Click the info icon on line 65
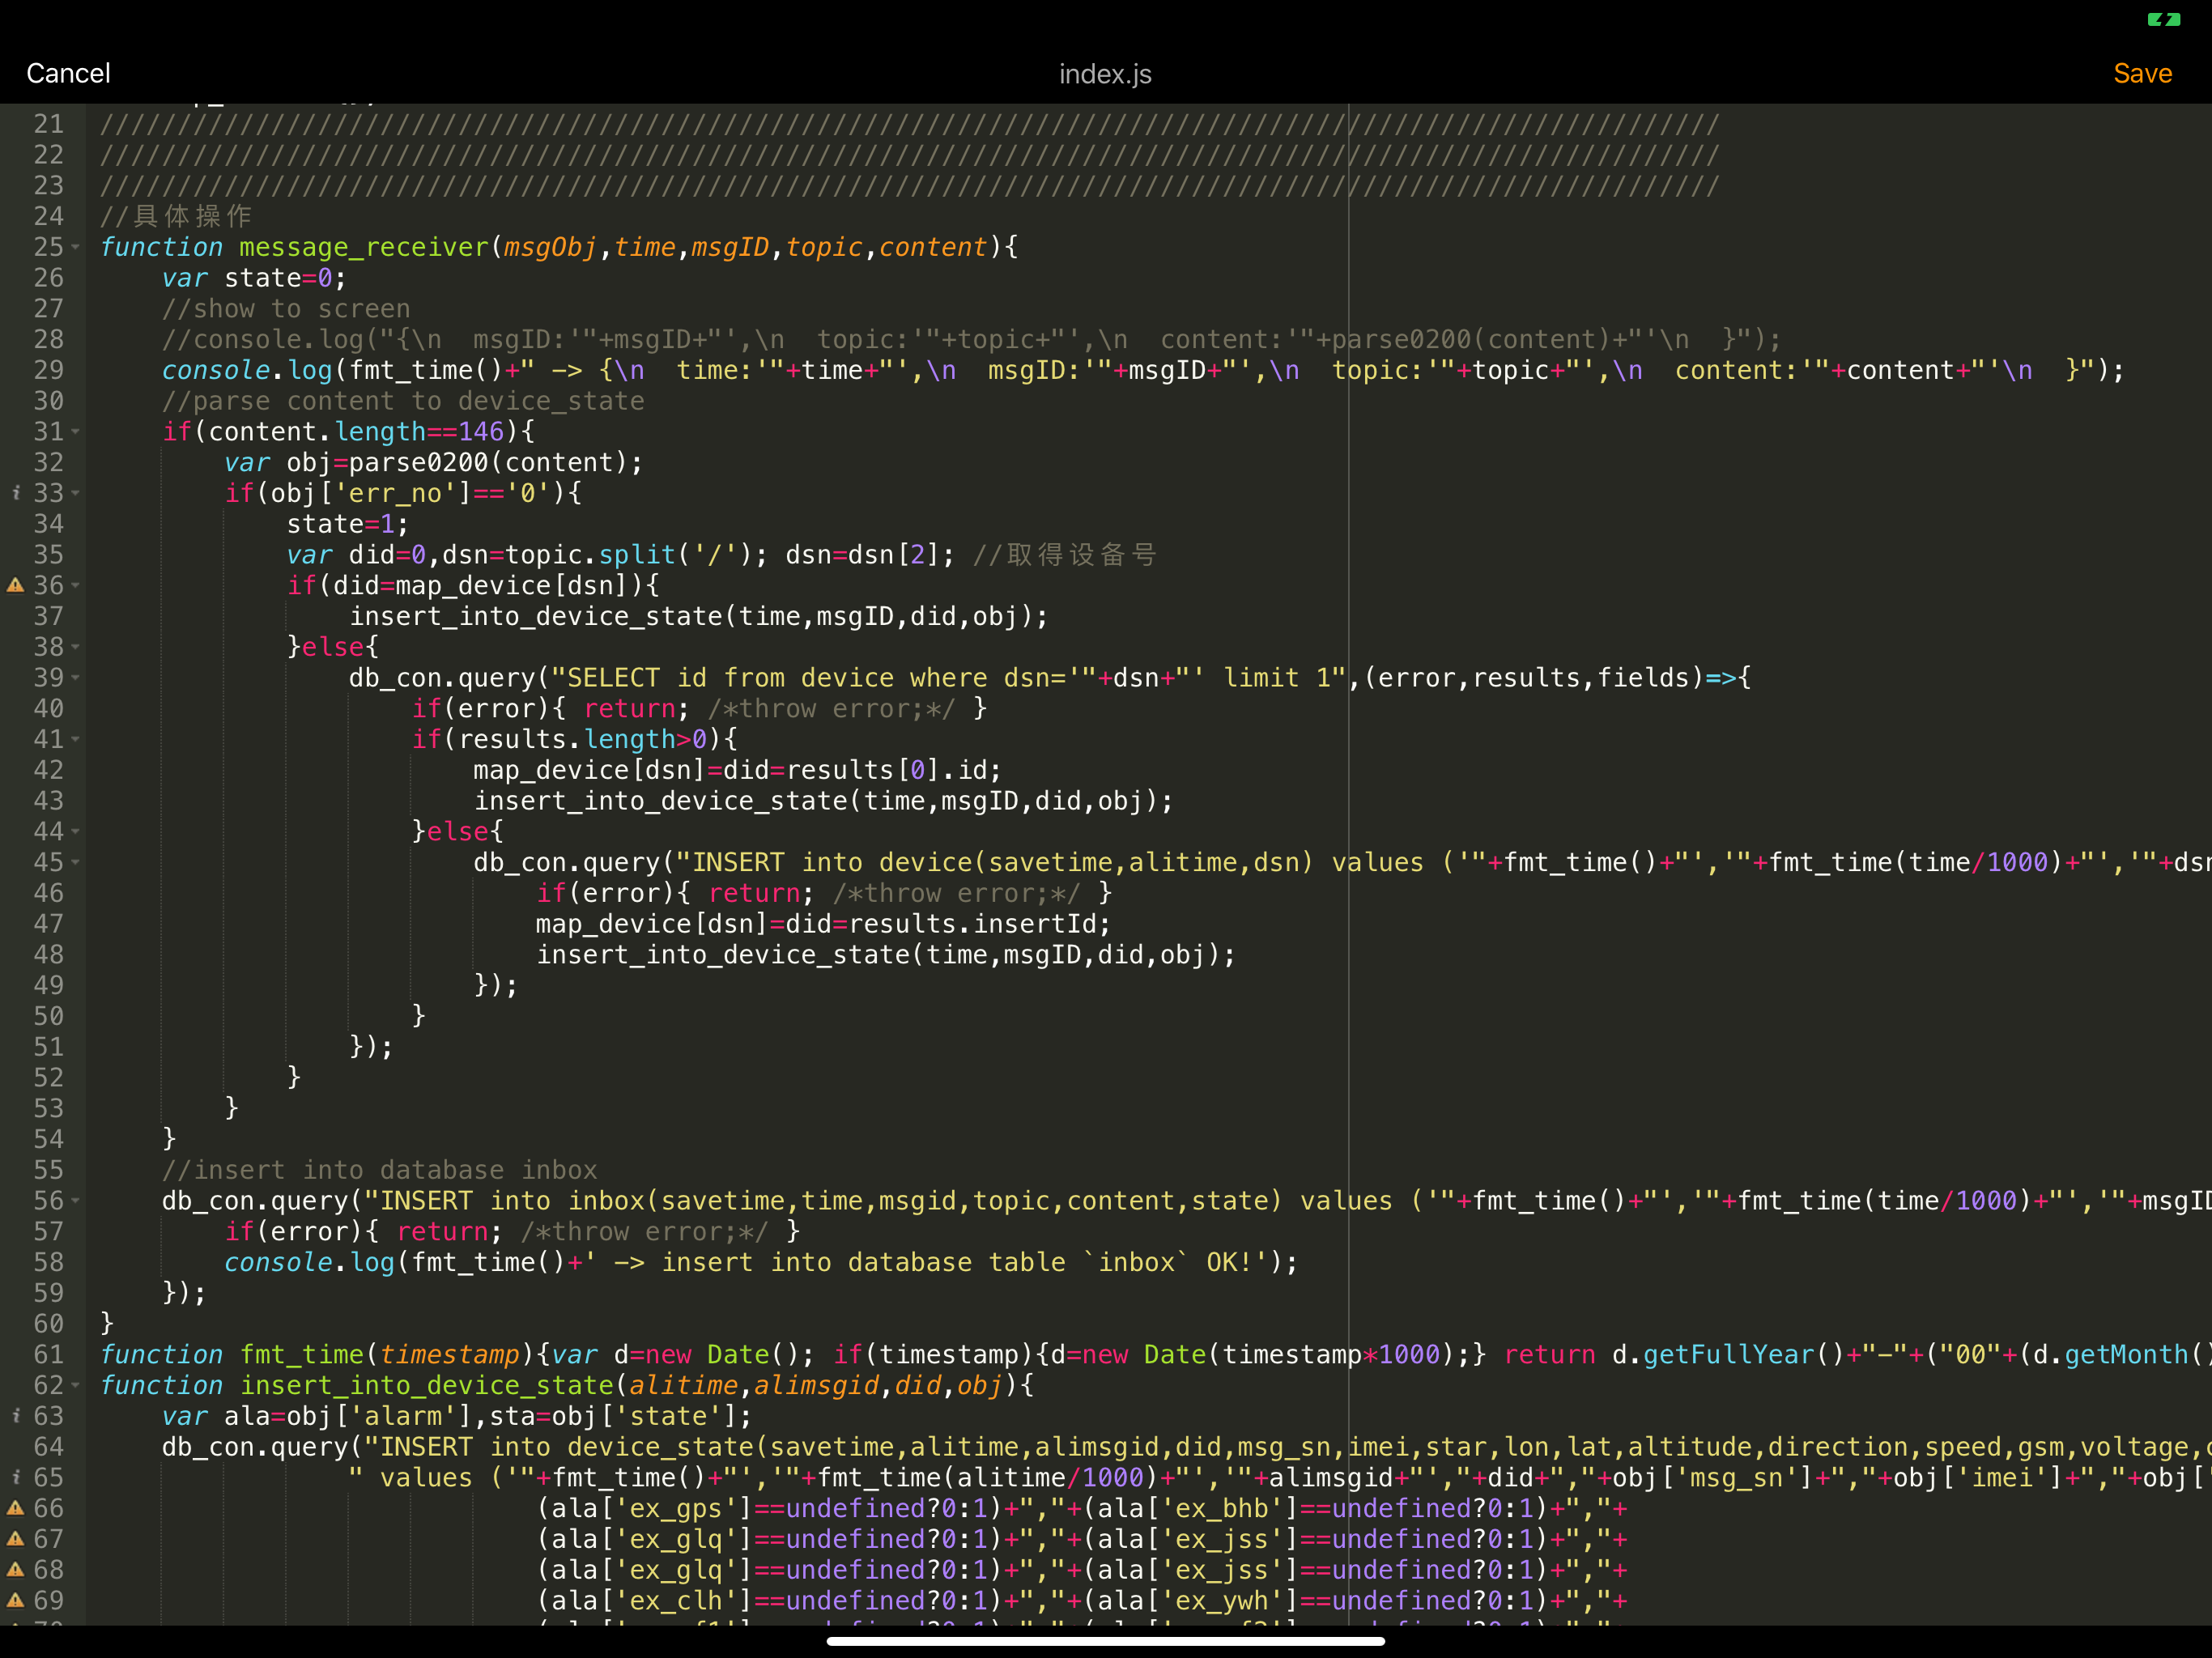The height and width of the screenshot is (1658, 2212). (x=15, y=1477)
